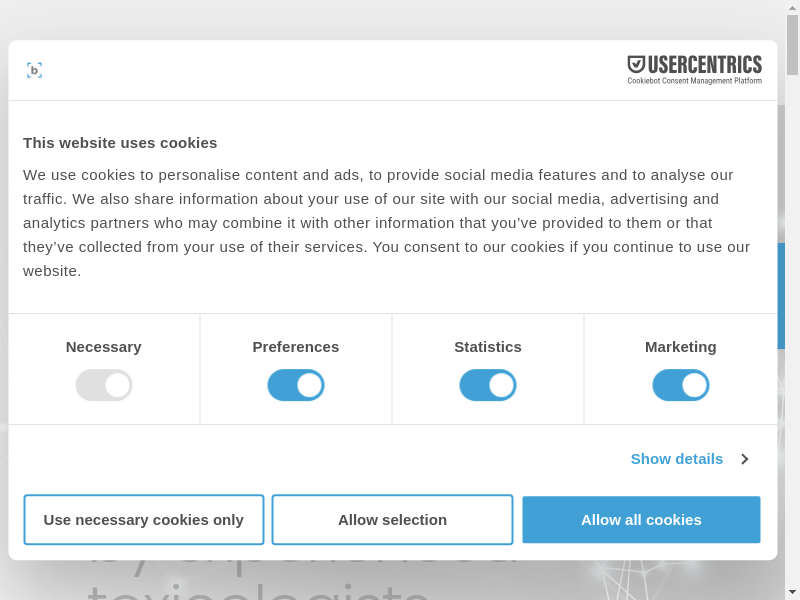
Task: Click the 'This website uses cookies' heading
Action: (x=120, y=143)
